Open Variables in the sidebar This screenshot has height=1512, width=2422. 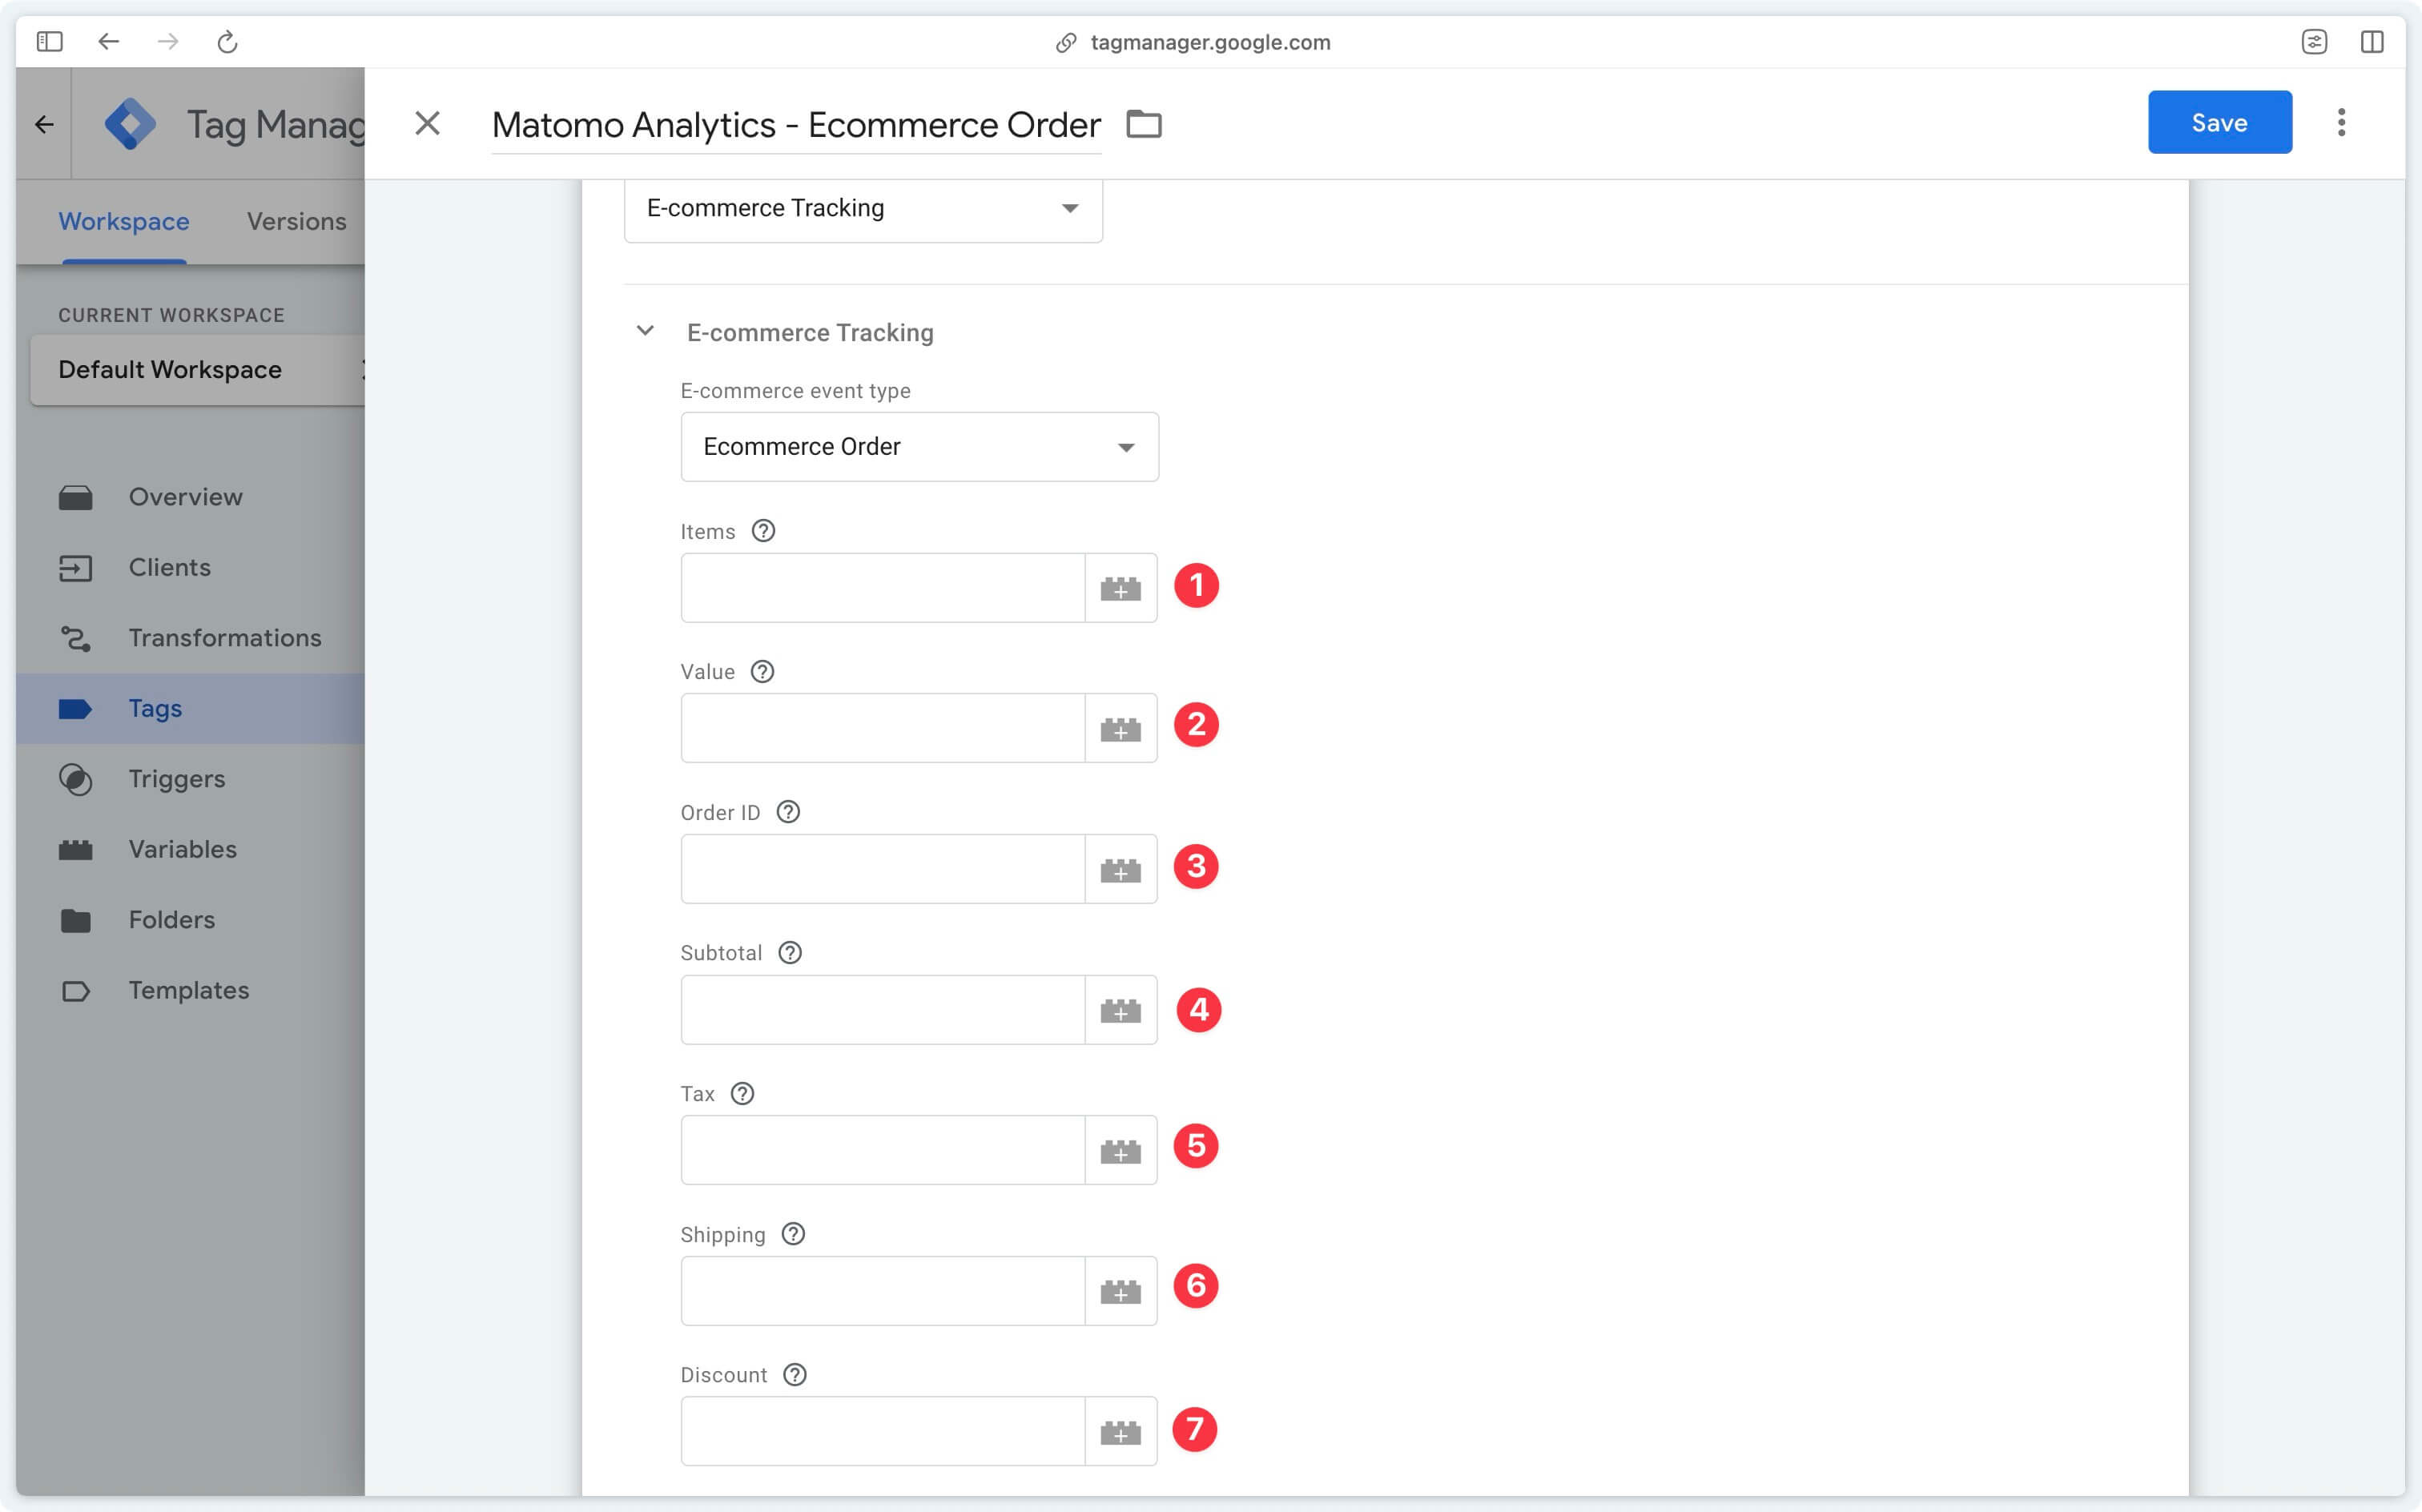tap(190, 849)
